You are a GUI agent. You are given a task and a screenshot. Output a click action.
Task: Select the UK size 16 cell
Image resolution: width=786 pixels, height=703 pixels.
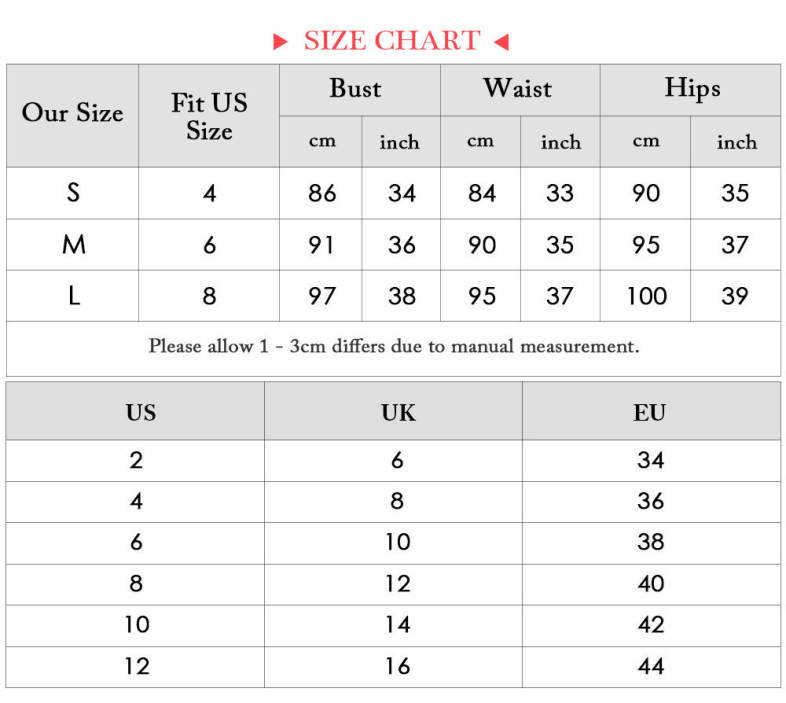tap(397, 666)
